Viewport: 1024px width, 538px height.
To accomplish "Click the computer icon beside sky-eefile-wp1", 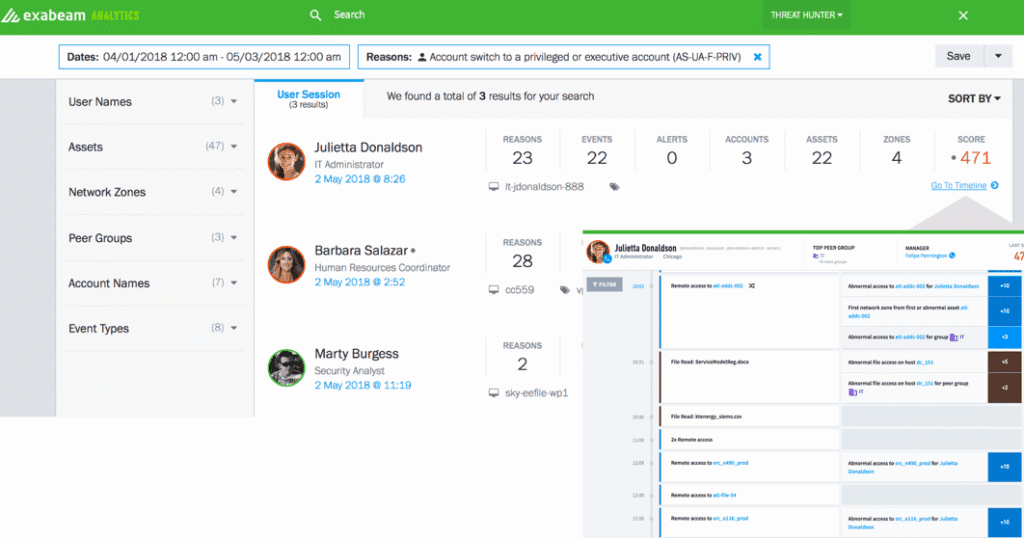I will [494, 393].
